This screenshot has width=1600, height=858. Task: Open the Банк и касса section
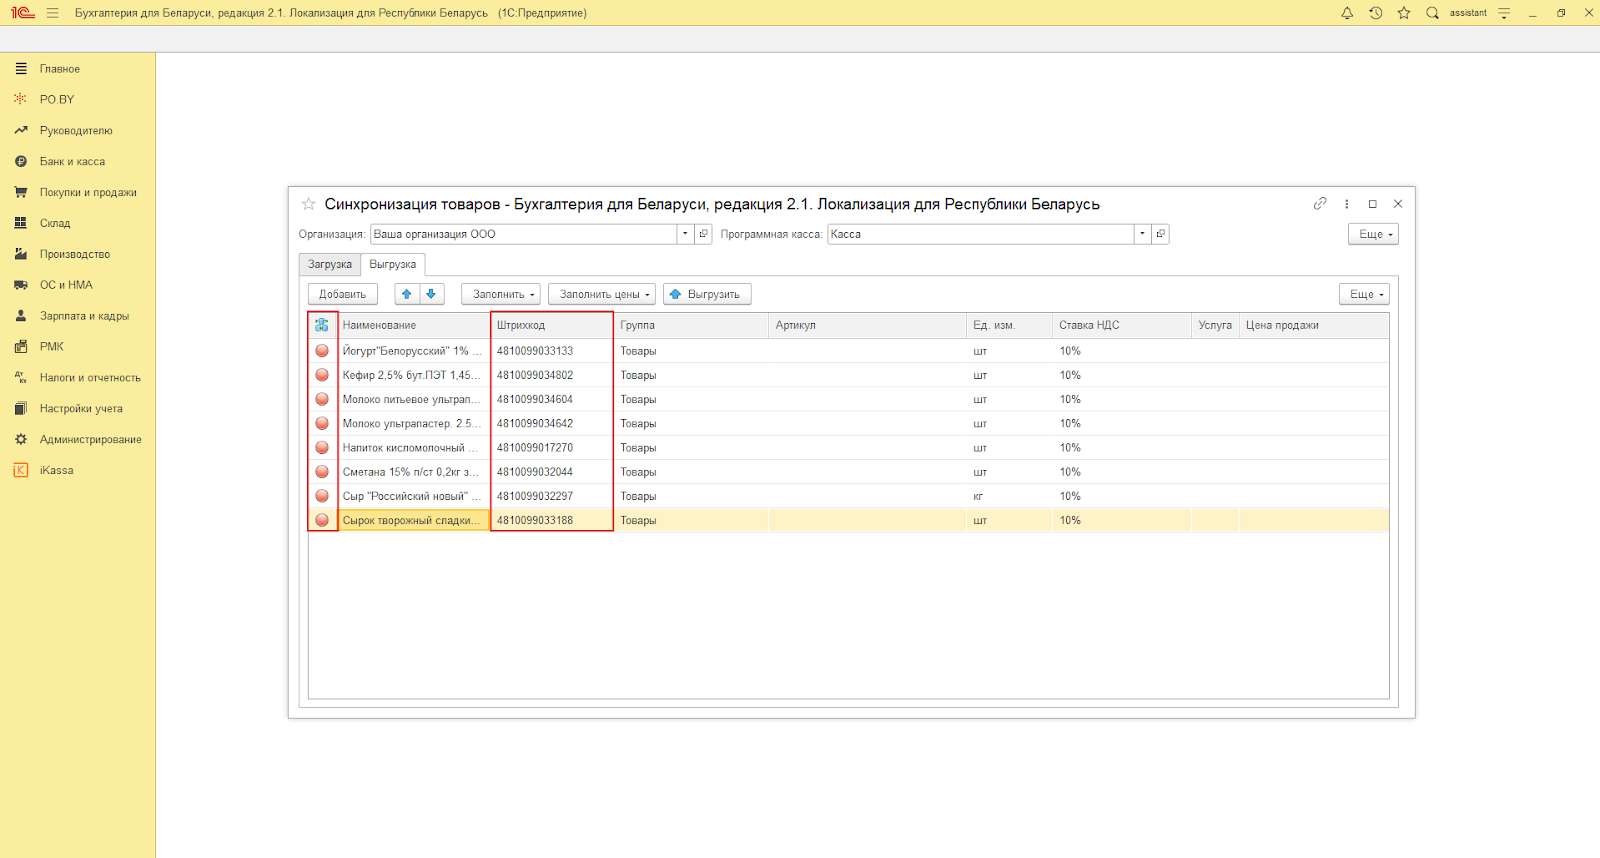tap(72, 162)
